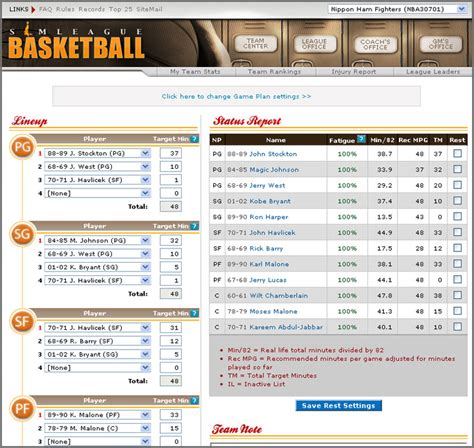Go to League Leaders tab
The height and width of the screenshot is (448, 474).
[x=433, y=72]
